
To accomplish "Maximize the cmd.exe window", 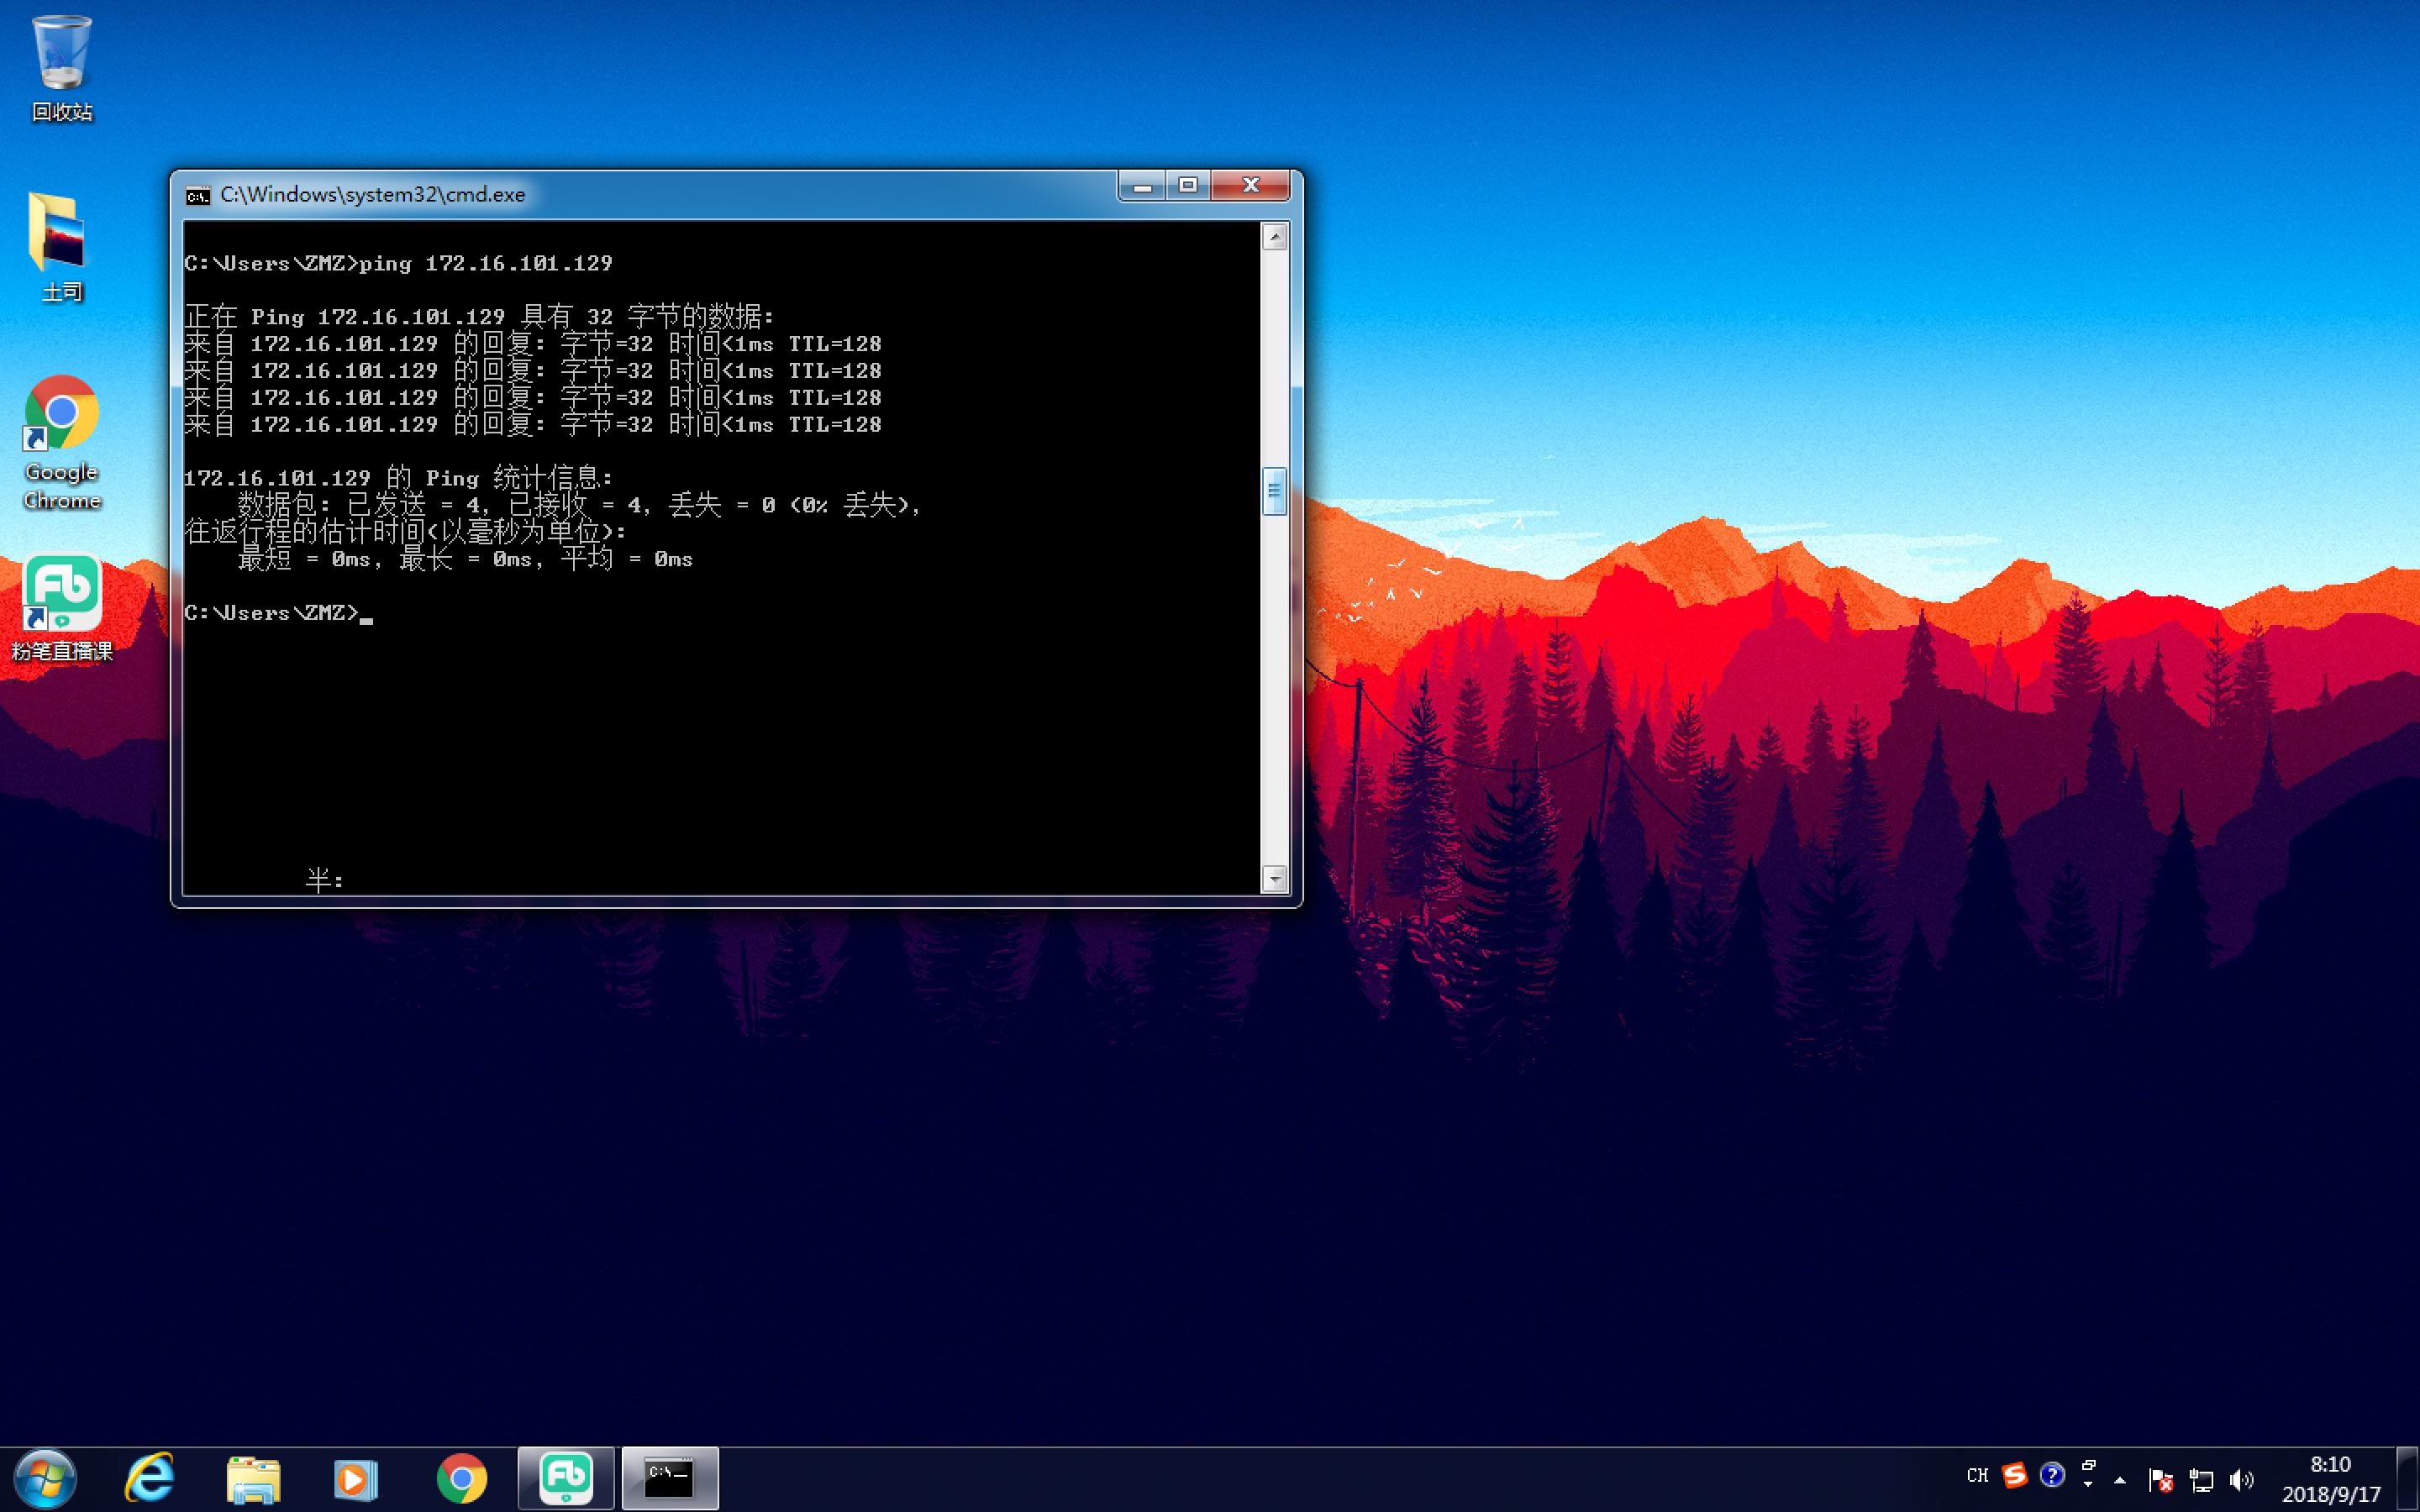I will click(x=1188, y=186).
